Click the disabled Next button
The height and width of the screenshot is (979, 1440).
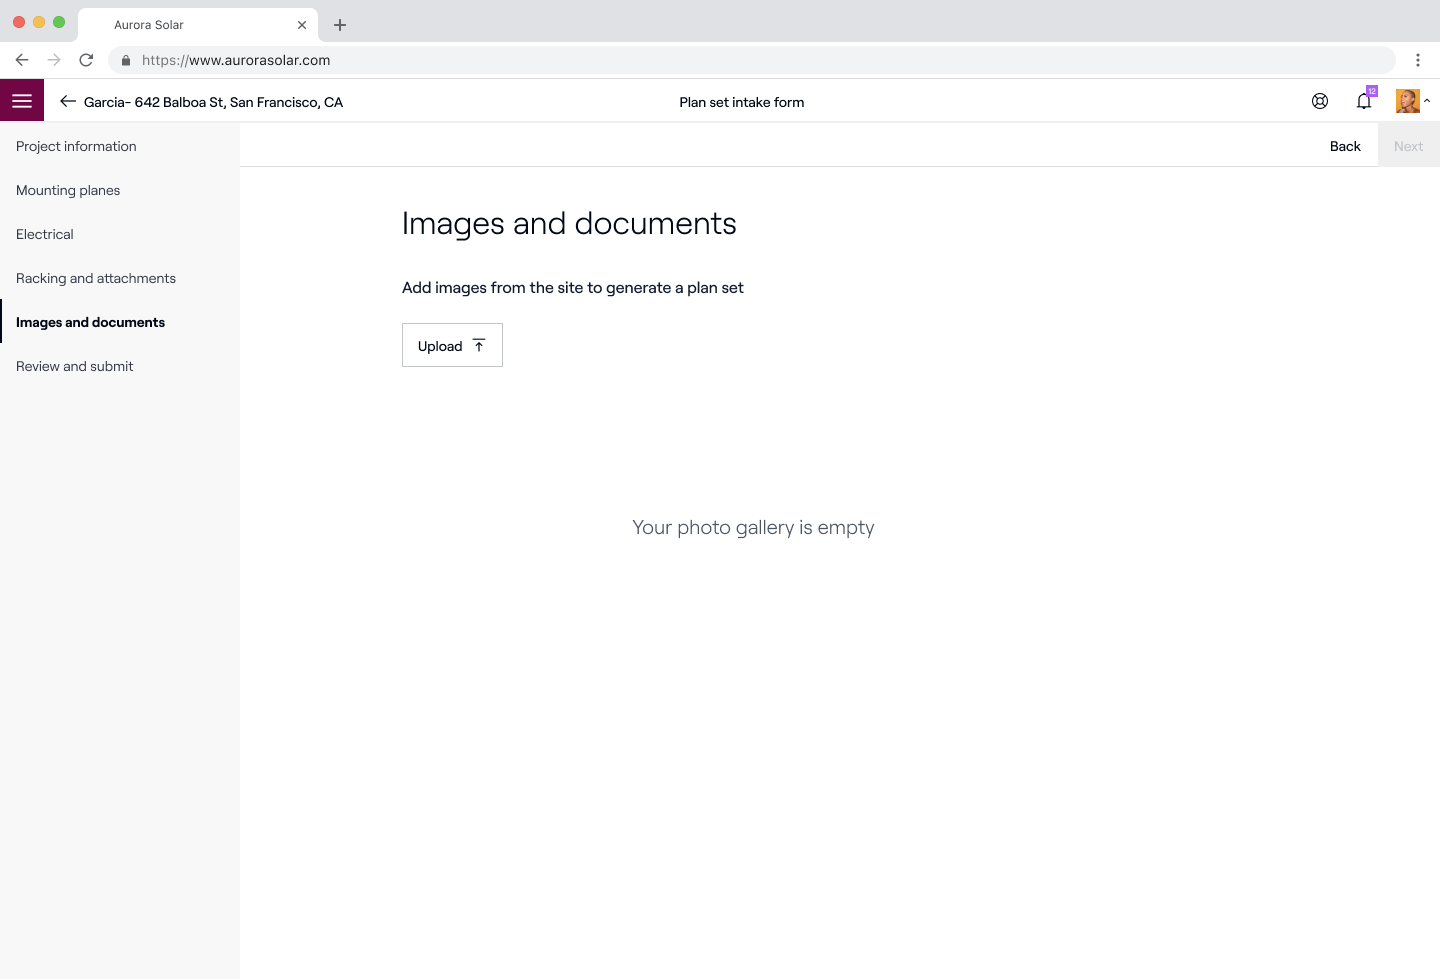(1408, 146)
